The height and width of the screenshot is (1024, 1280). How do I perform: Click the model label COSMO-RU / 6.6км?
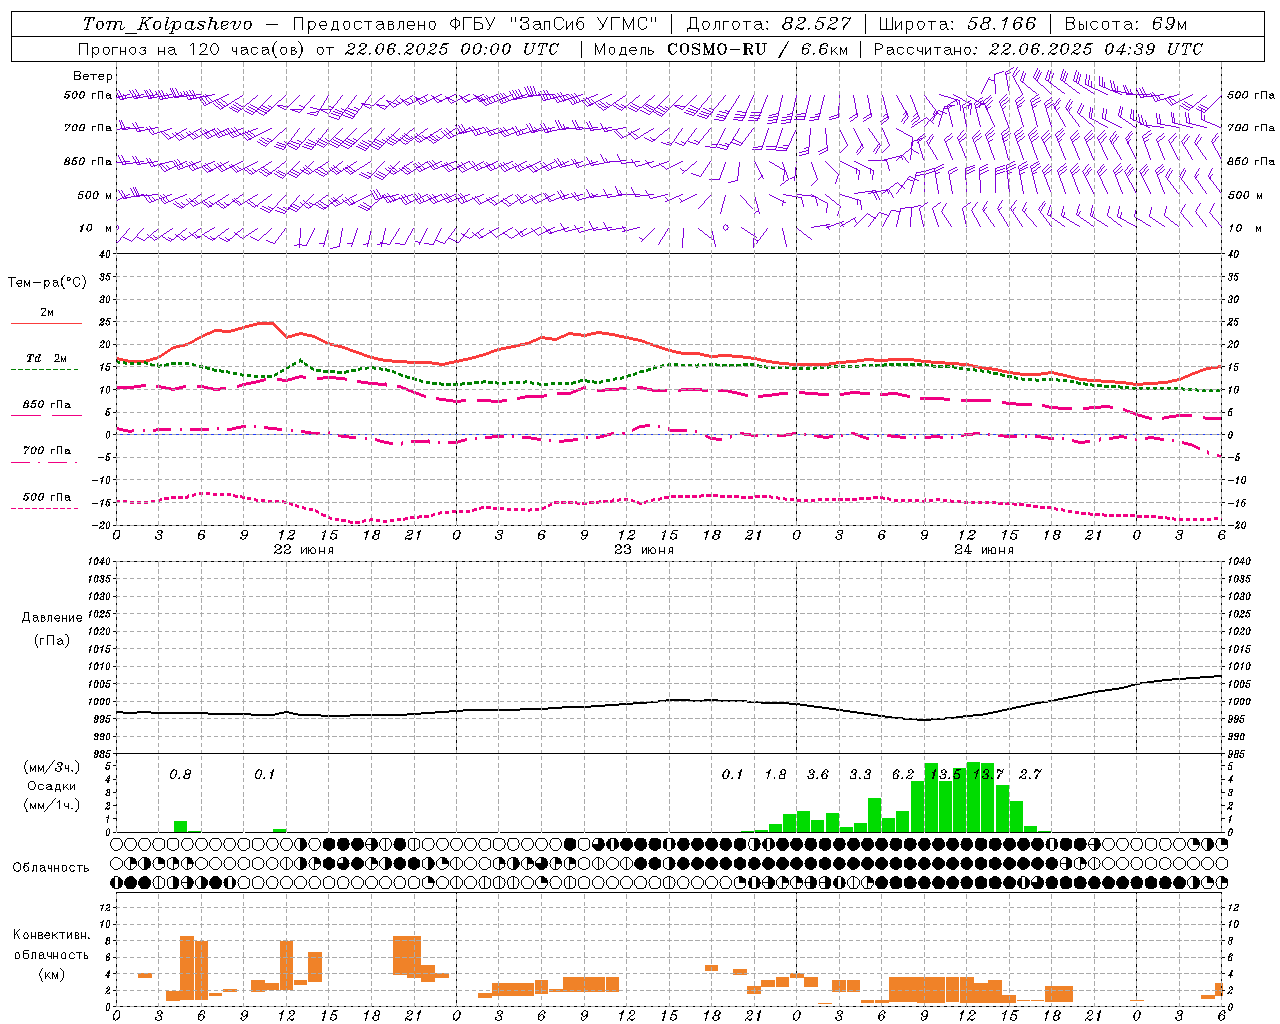(757, 49)
